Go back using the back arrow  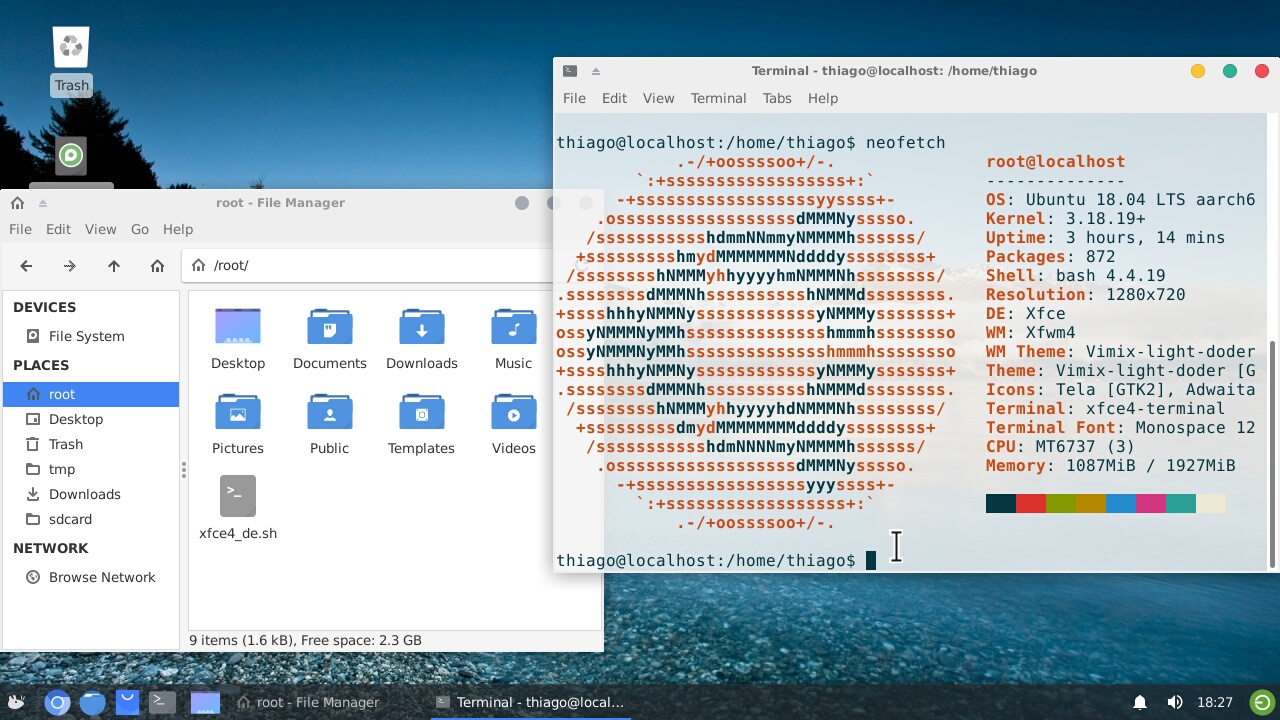27,266
